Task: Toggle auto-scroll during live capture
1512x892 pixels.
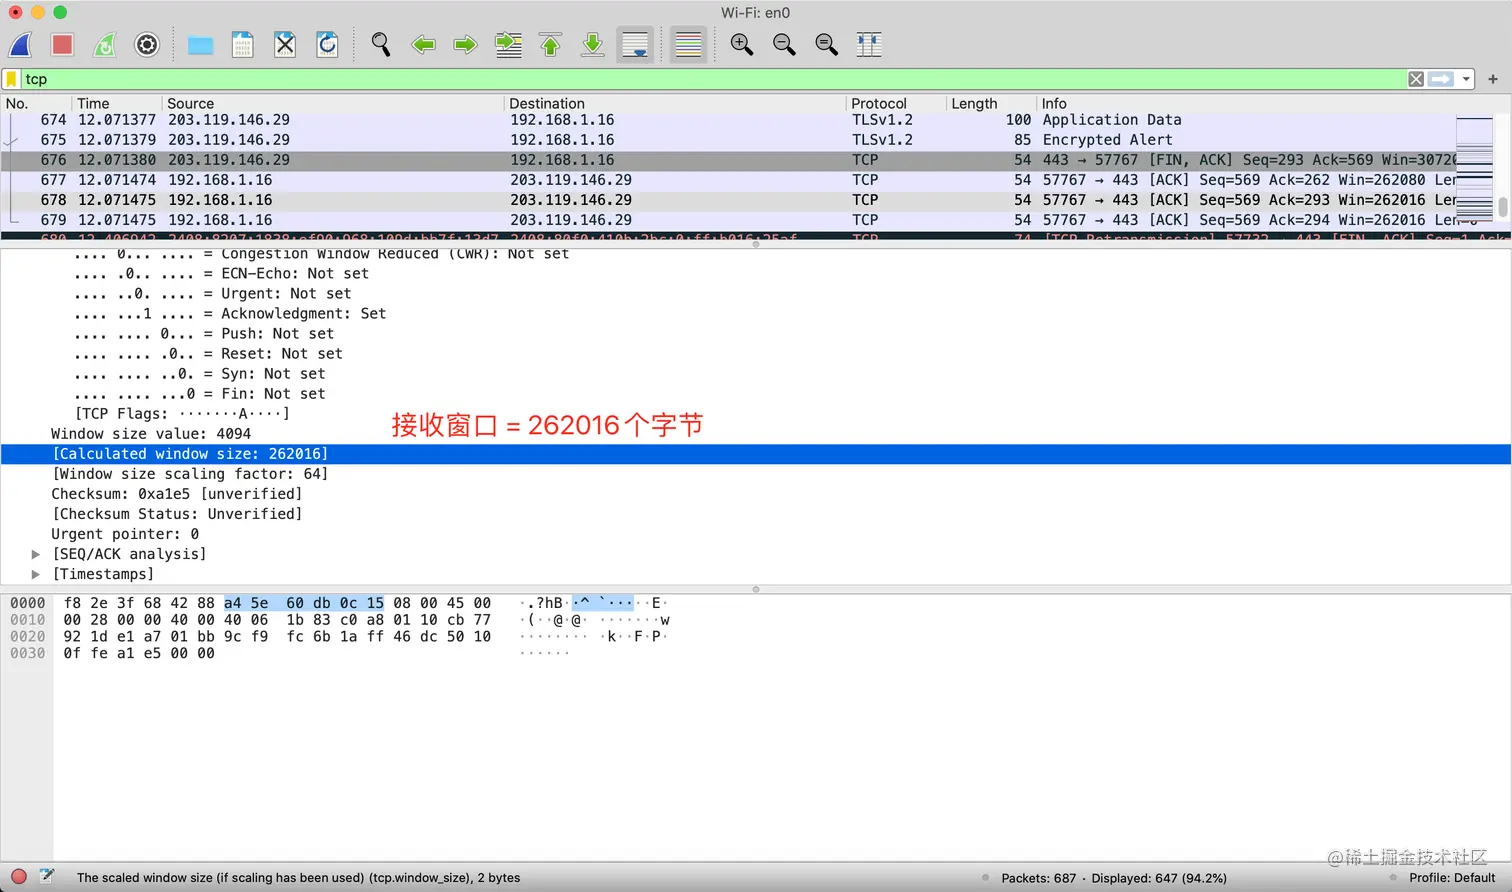Action: (635, 45)
